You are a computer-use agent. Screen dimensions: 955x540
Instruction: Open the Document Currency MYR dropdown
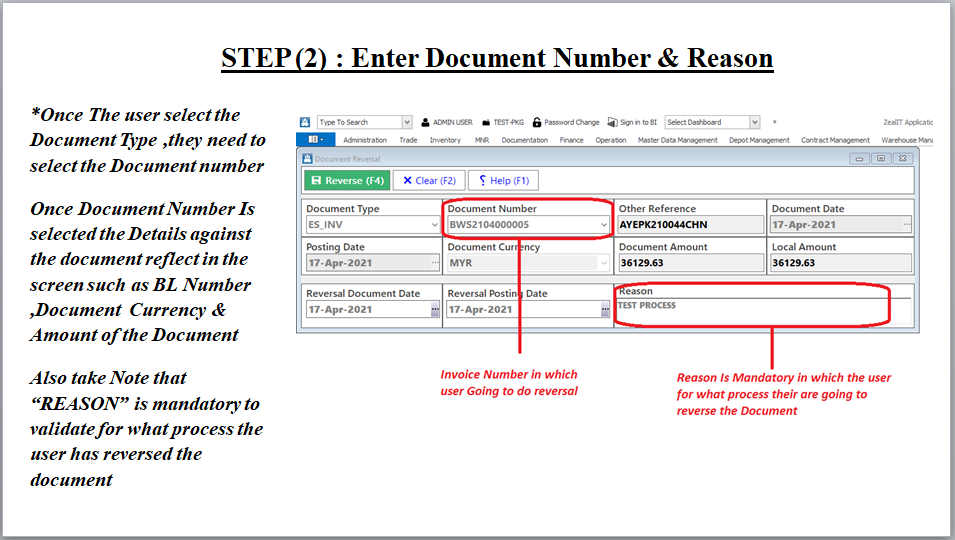(x=604, y=263)
